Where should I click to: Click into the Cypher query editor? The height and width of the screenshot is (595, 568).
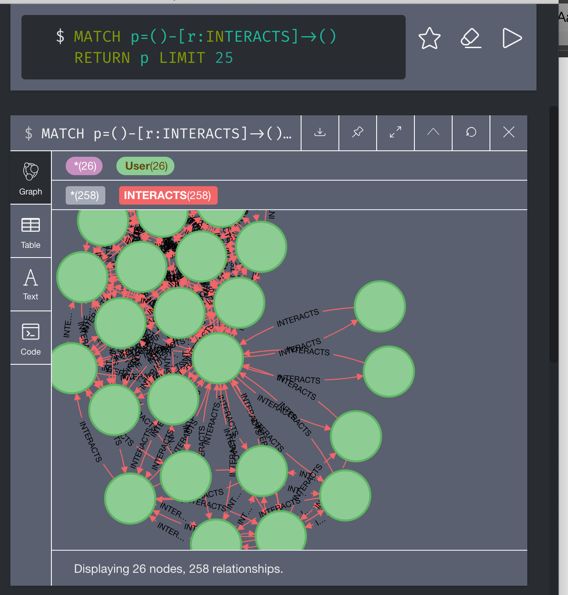[214, 47]
